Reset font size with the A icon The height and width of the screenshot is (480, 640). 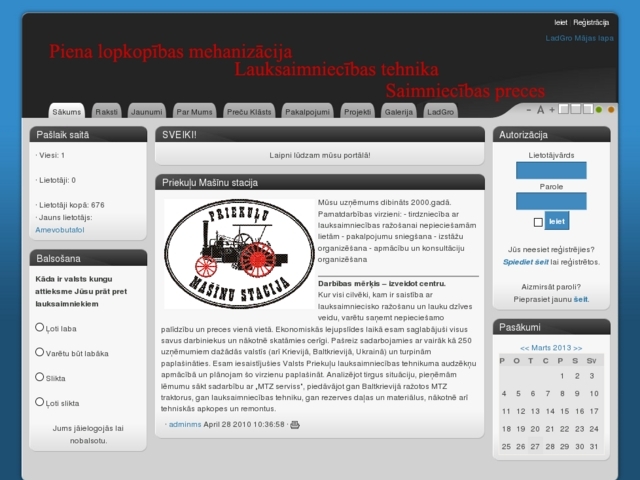540,110
